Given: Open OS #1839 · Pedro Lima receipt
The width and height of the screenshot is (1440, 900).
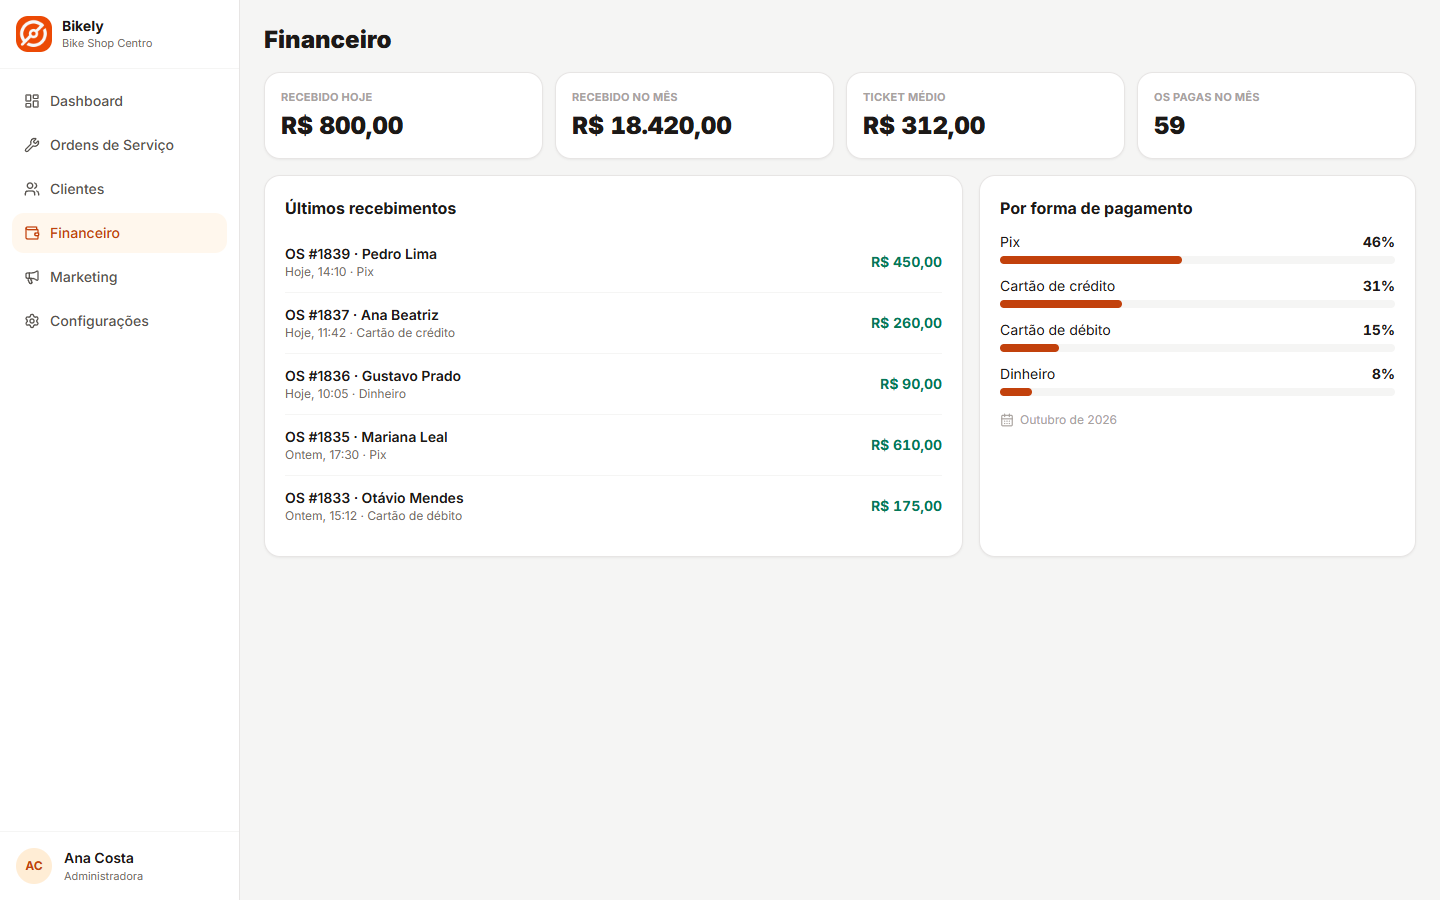Looking at the screenshot, I should pyautogui.click(x=613, y=262).
